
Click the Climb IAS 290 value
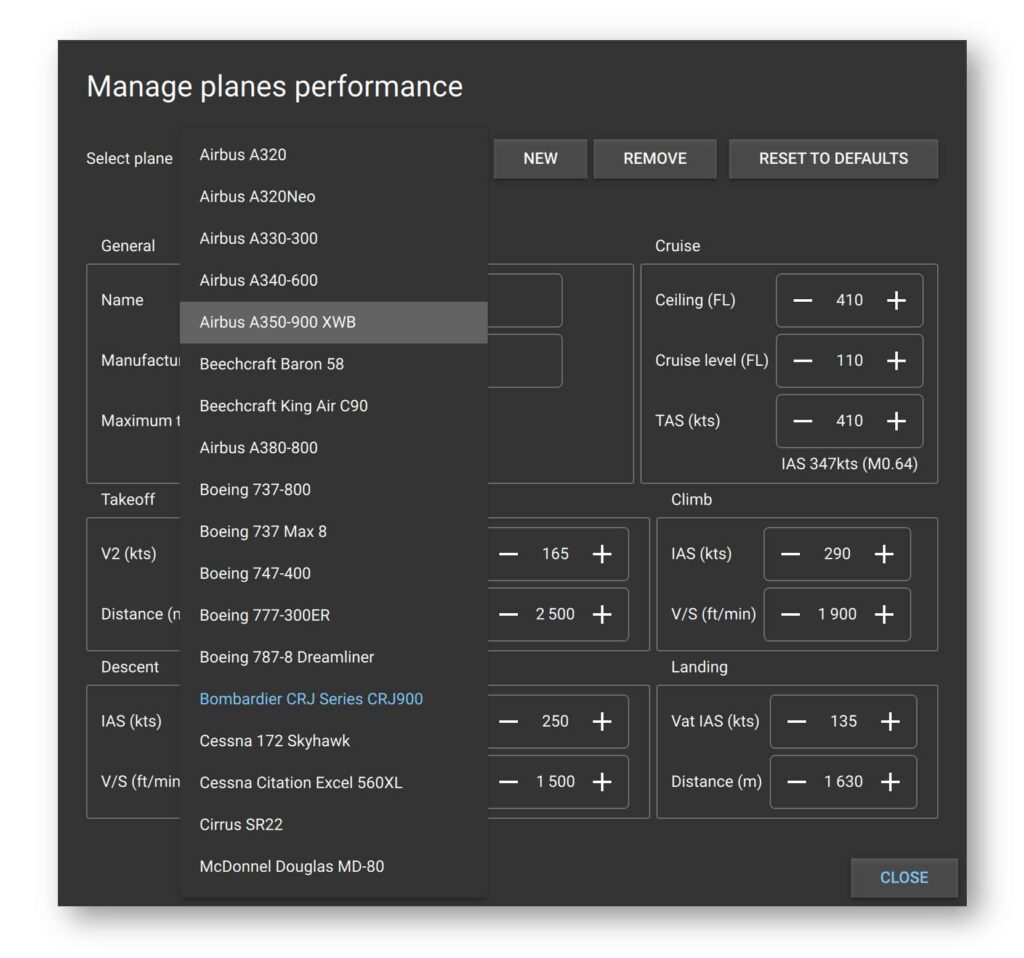pos(837,554)
